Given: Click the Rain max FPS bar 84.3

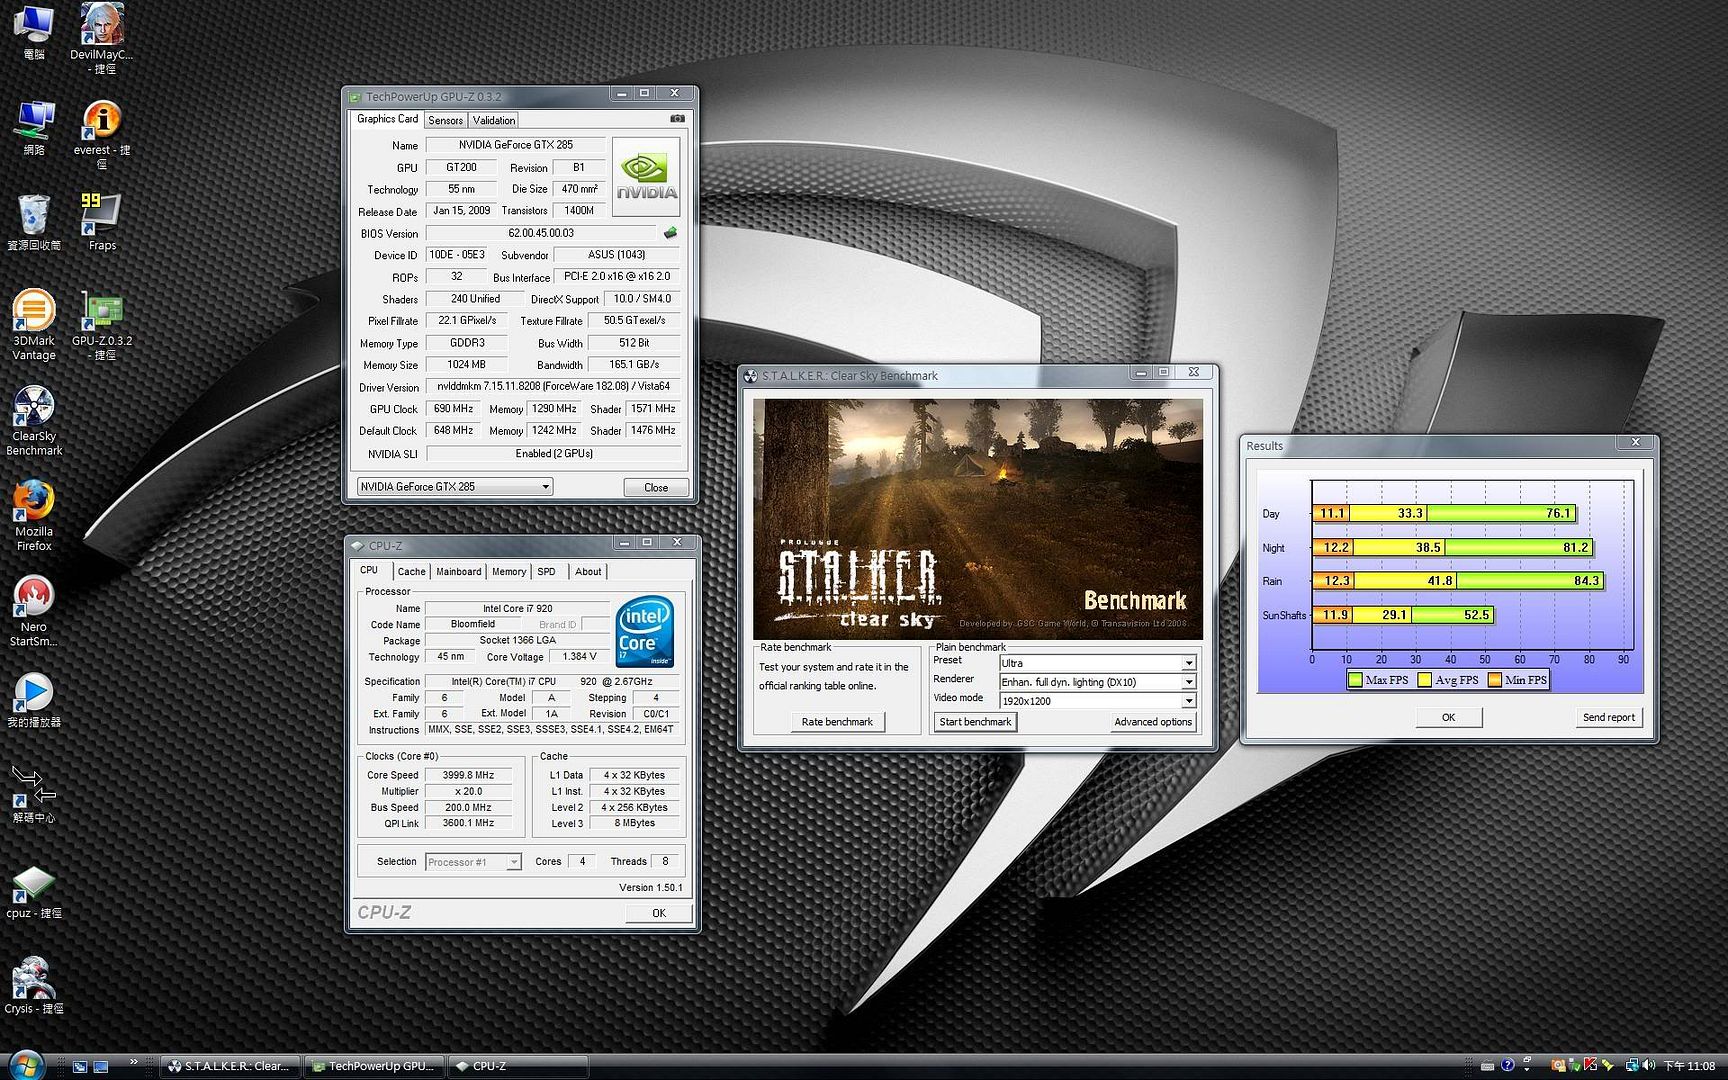Looking at the screenshot, I should pyautogui.click(x=1530, y=580).
